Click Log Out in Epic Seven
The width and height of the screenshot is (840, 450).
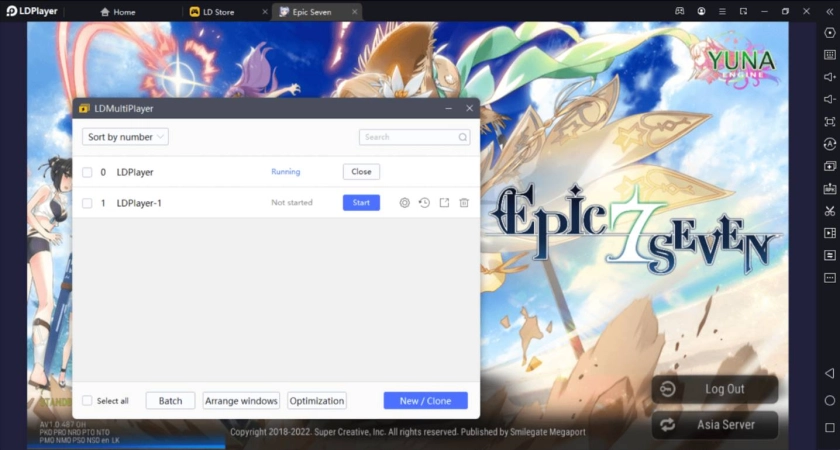[715, 389]
